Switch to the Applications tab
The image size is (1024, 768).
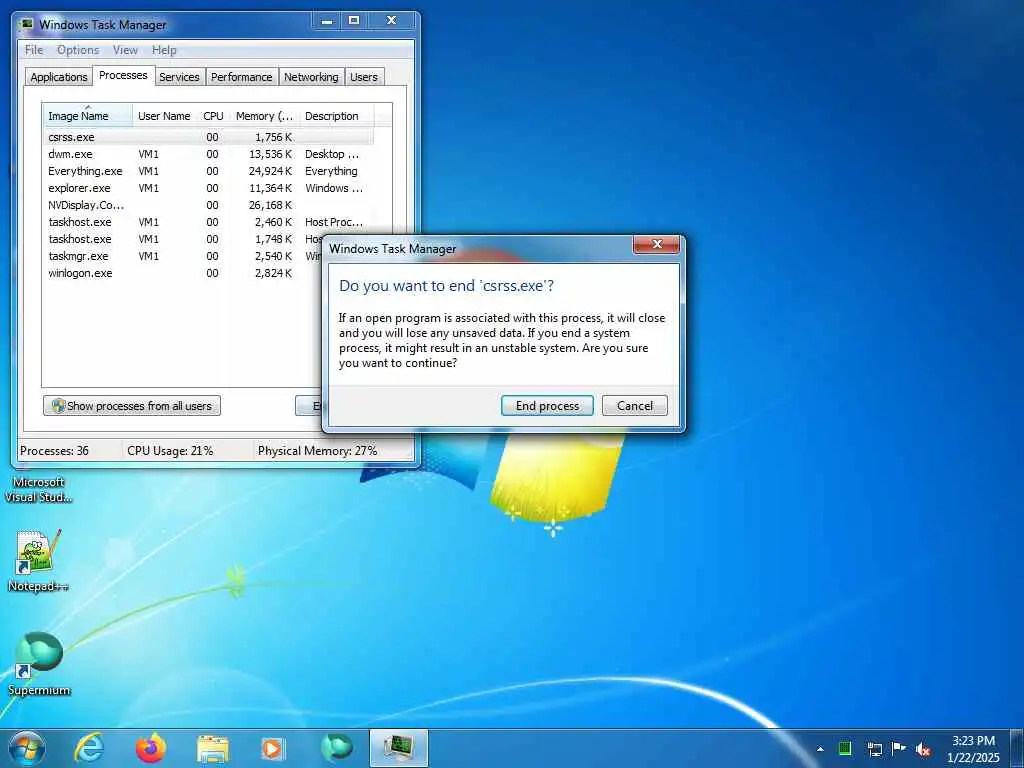[59, 77]
